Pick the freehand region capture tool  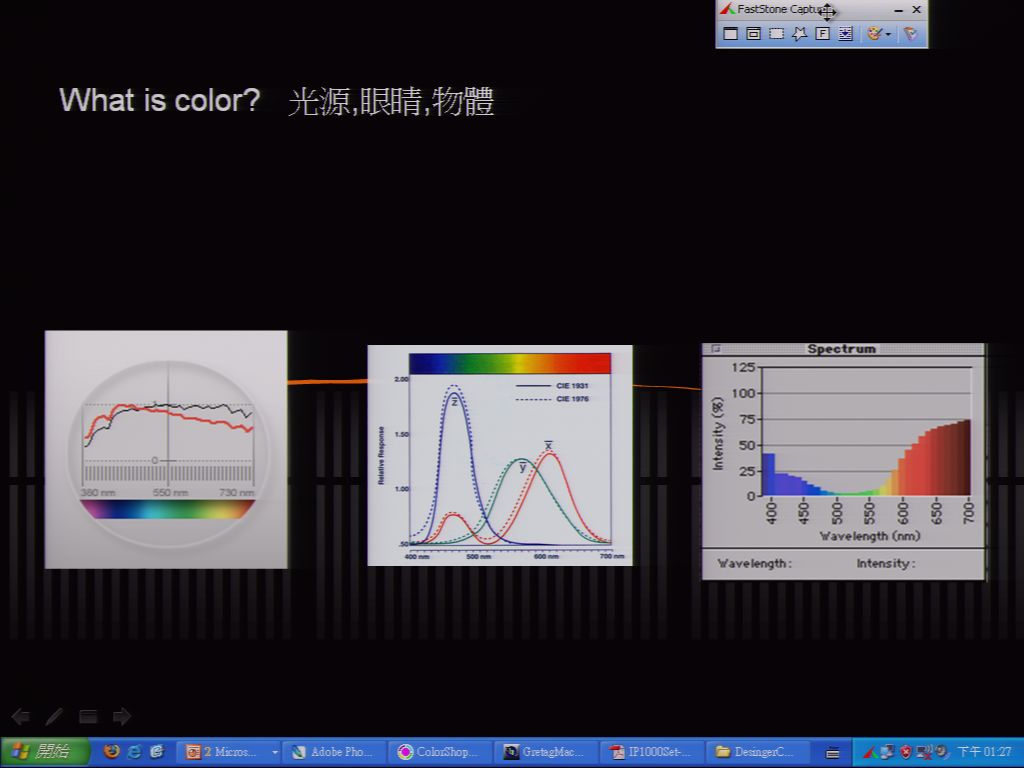(799, 34)
